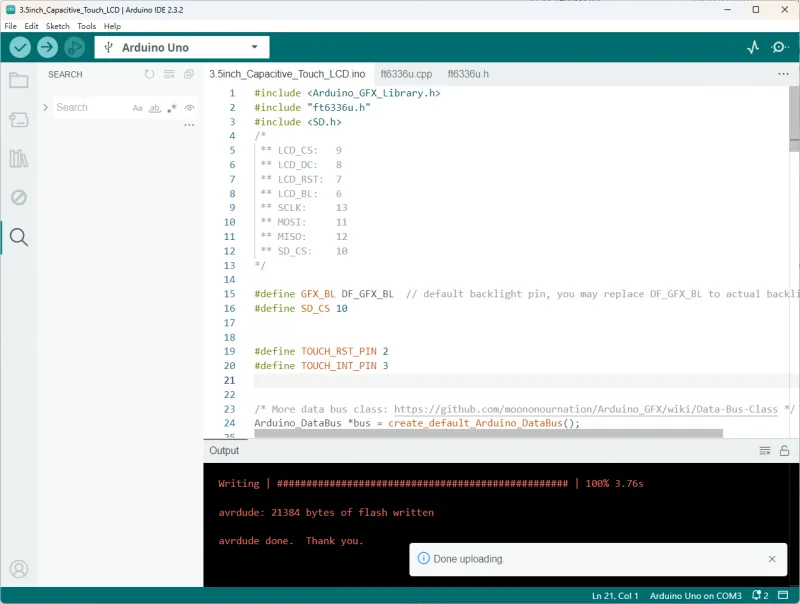The image size is (800, 604).
Task: Click the Verify checkmark button
Action: coord(20,47)
